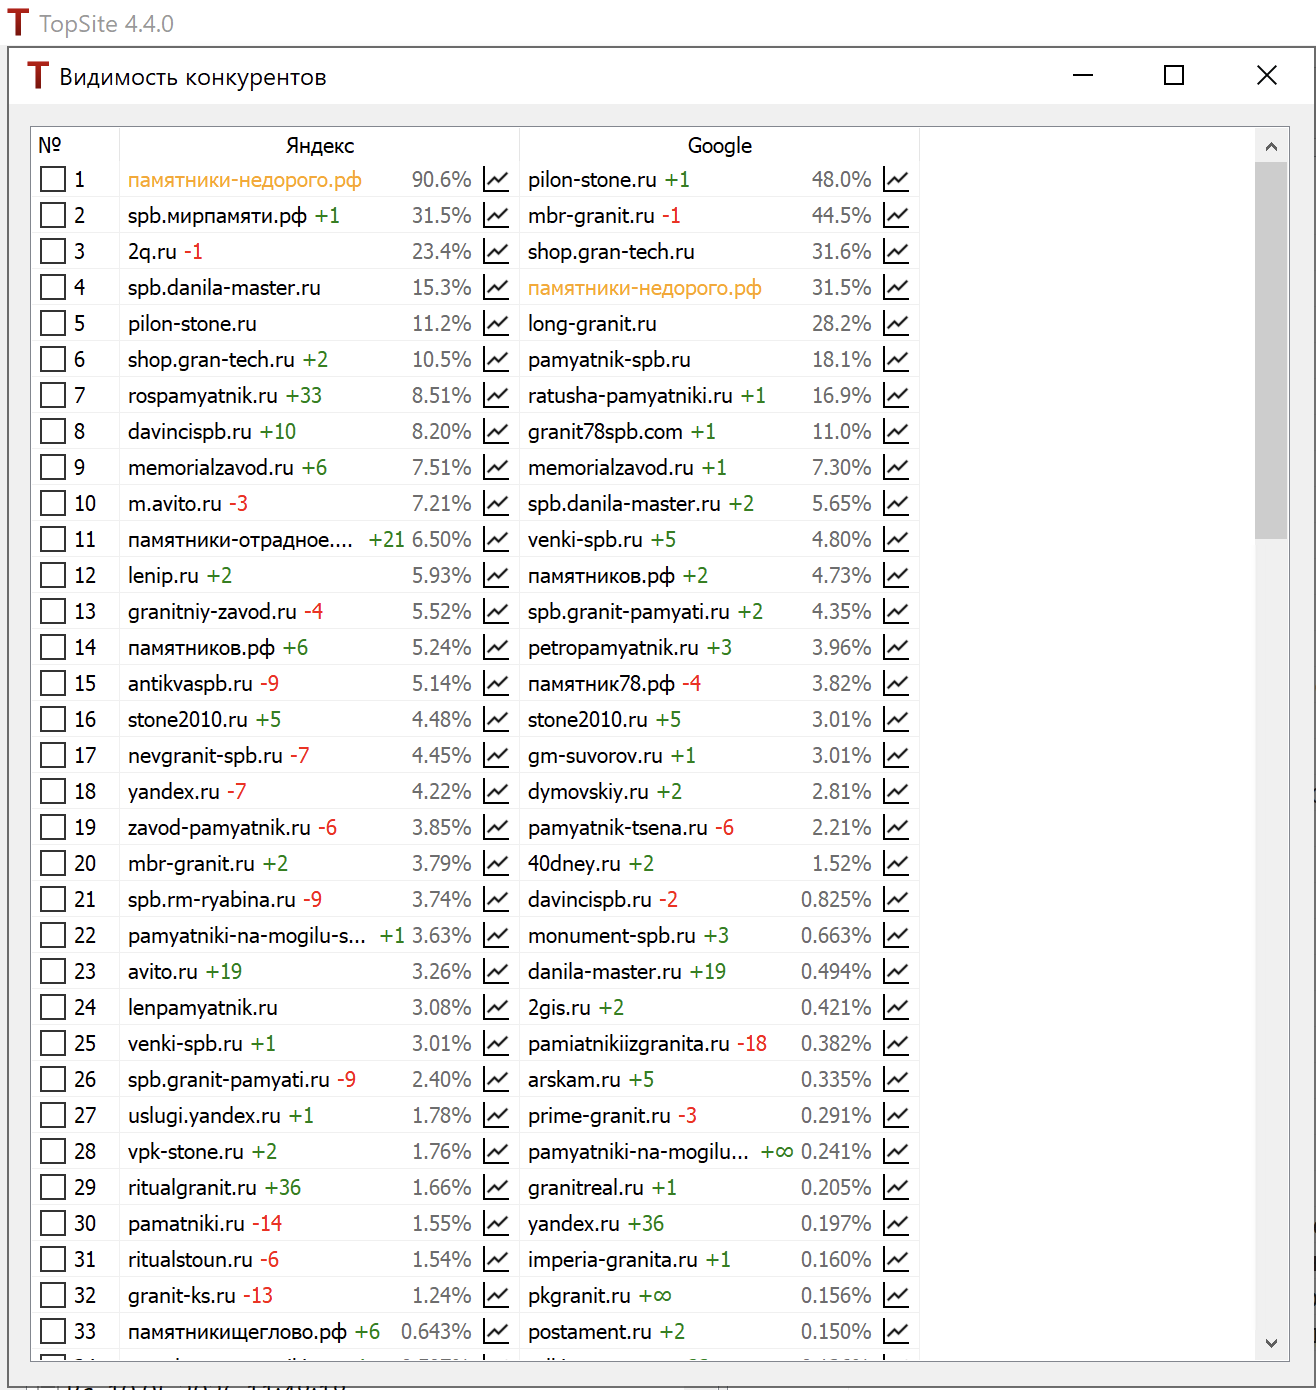1316x1390 pixels.
Task: Select the row 24 checkbox
Action: 53,1008
